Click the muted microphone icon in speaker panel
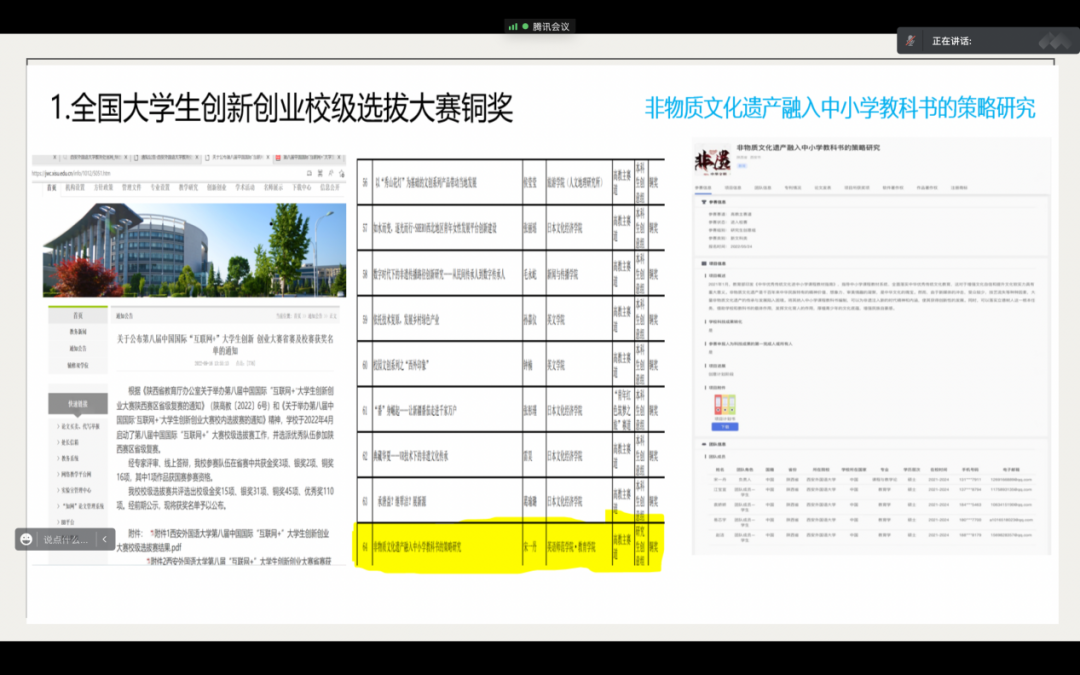 coord(910,41)
